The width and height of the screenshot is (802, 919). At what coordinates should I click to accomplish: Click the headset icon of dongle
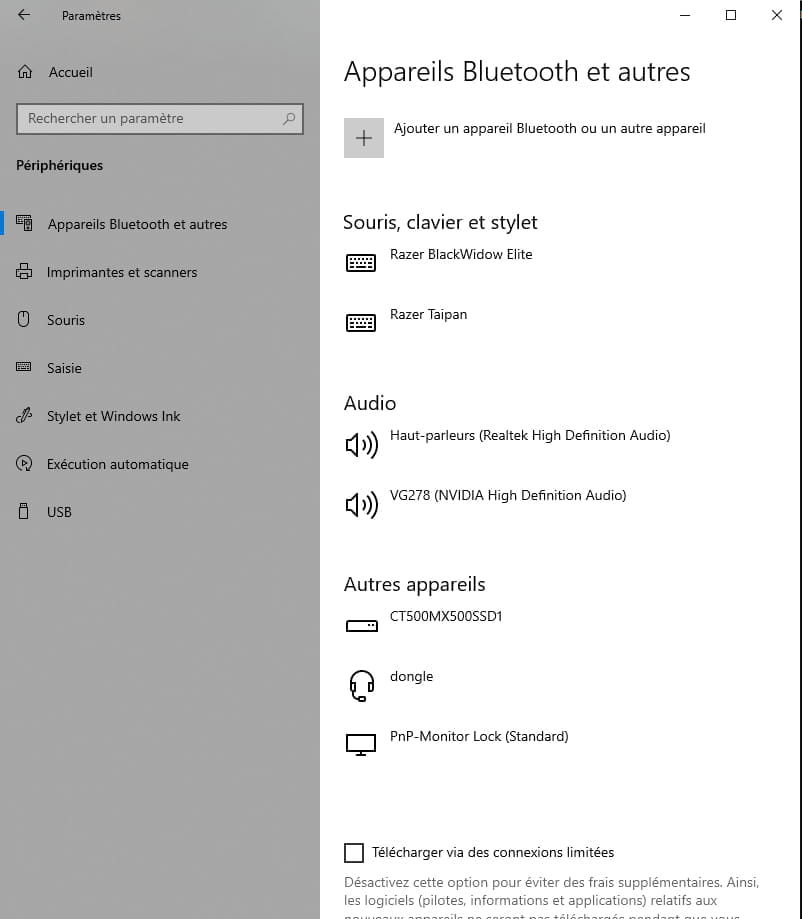(x=362, y=686)
